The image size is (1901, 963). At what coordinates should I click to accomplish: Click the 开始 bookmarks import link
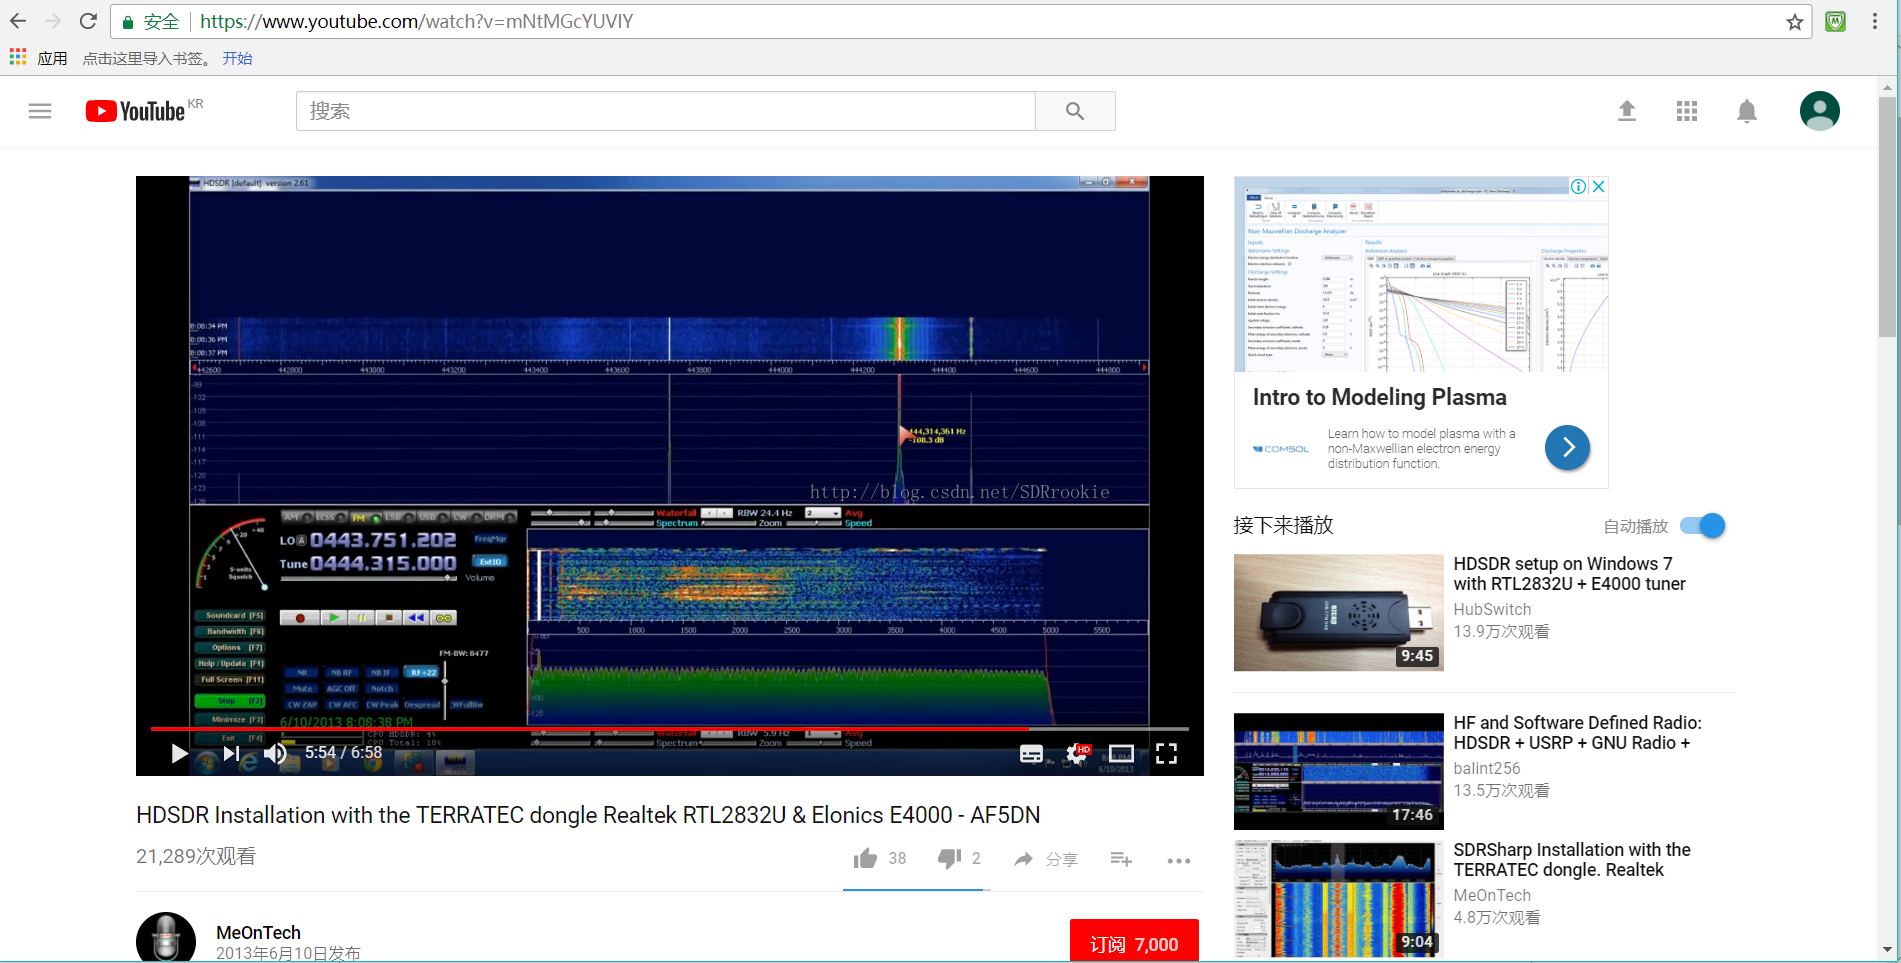pos(237,58)
